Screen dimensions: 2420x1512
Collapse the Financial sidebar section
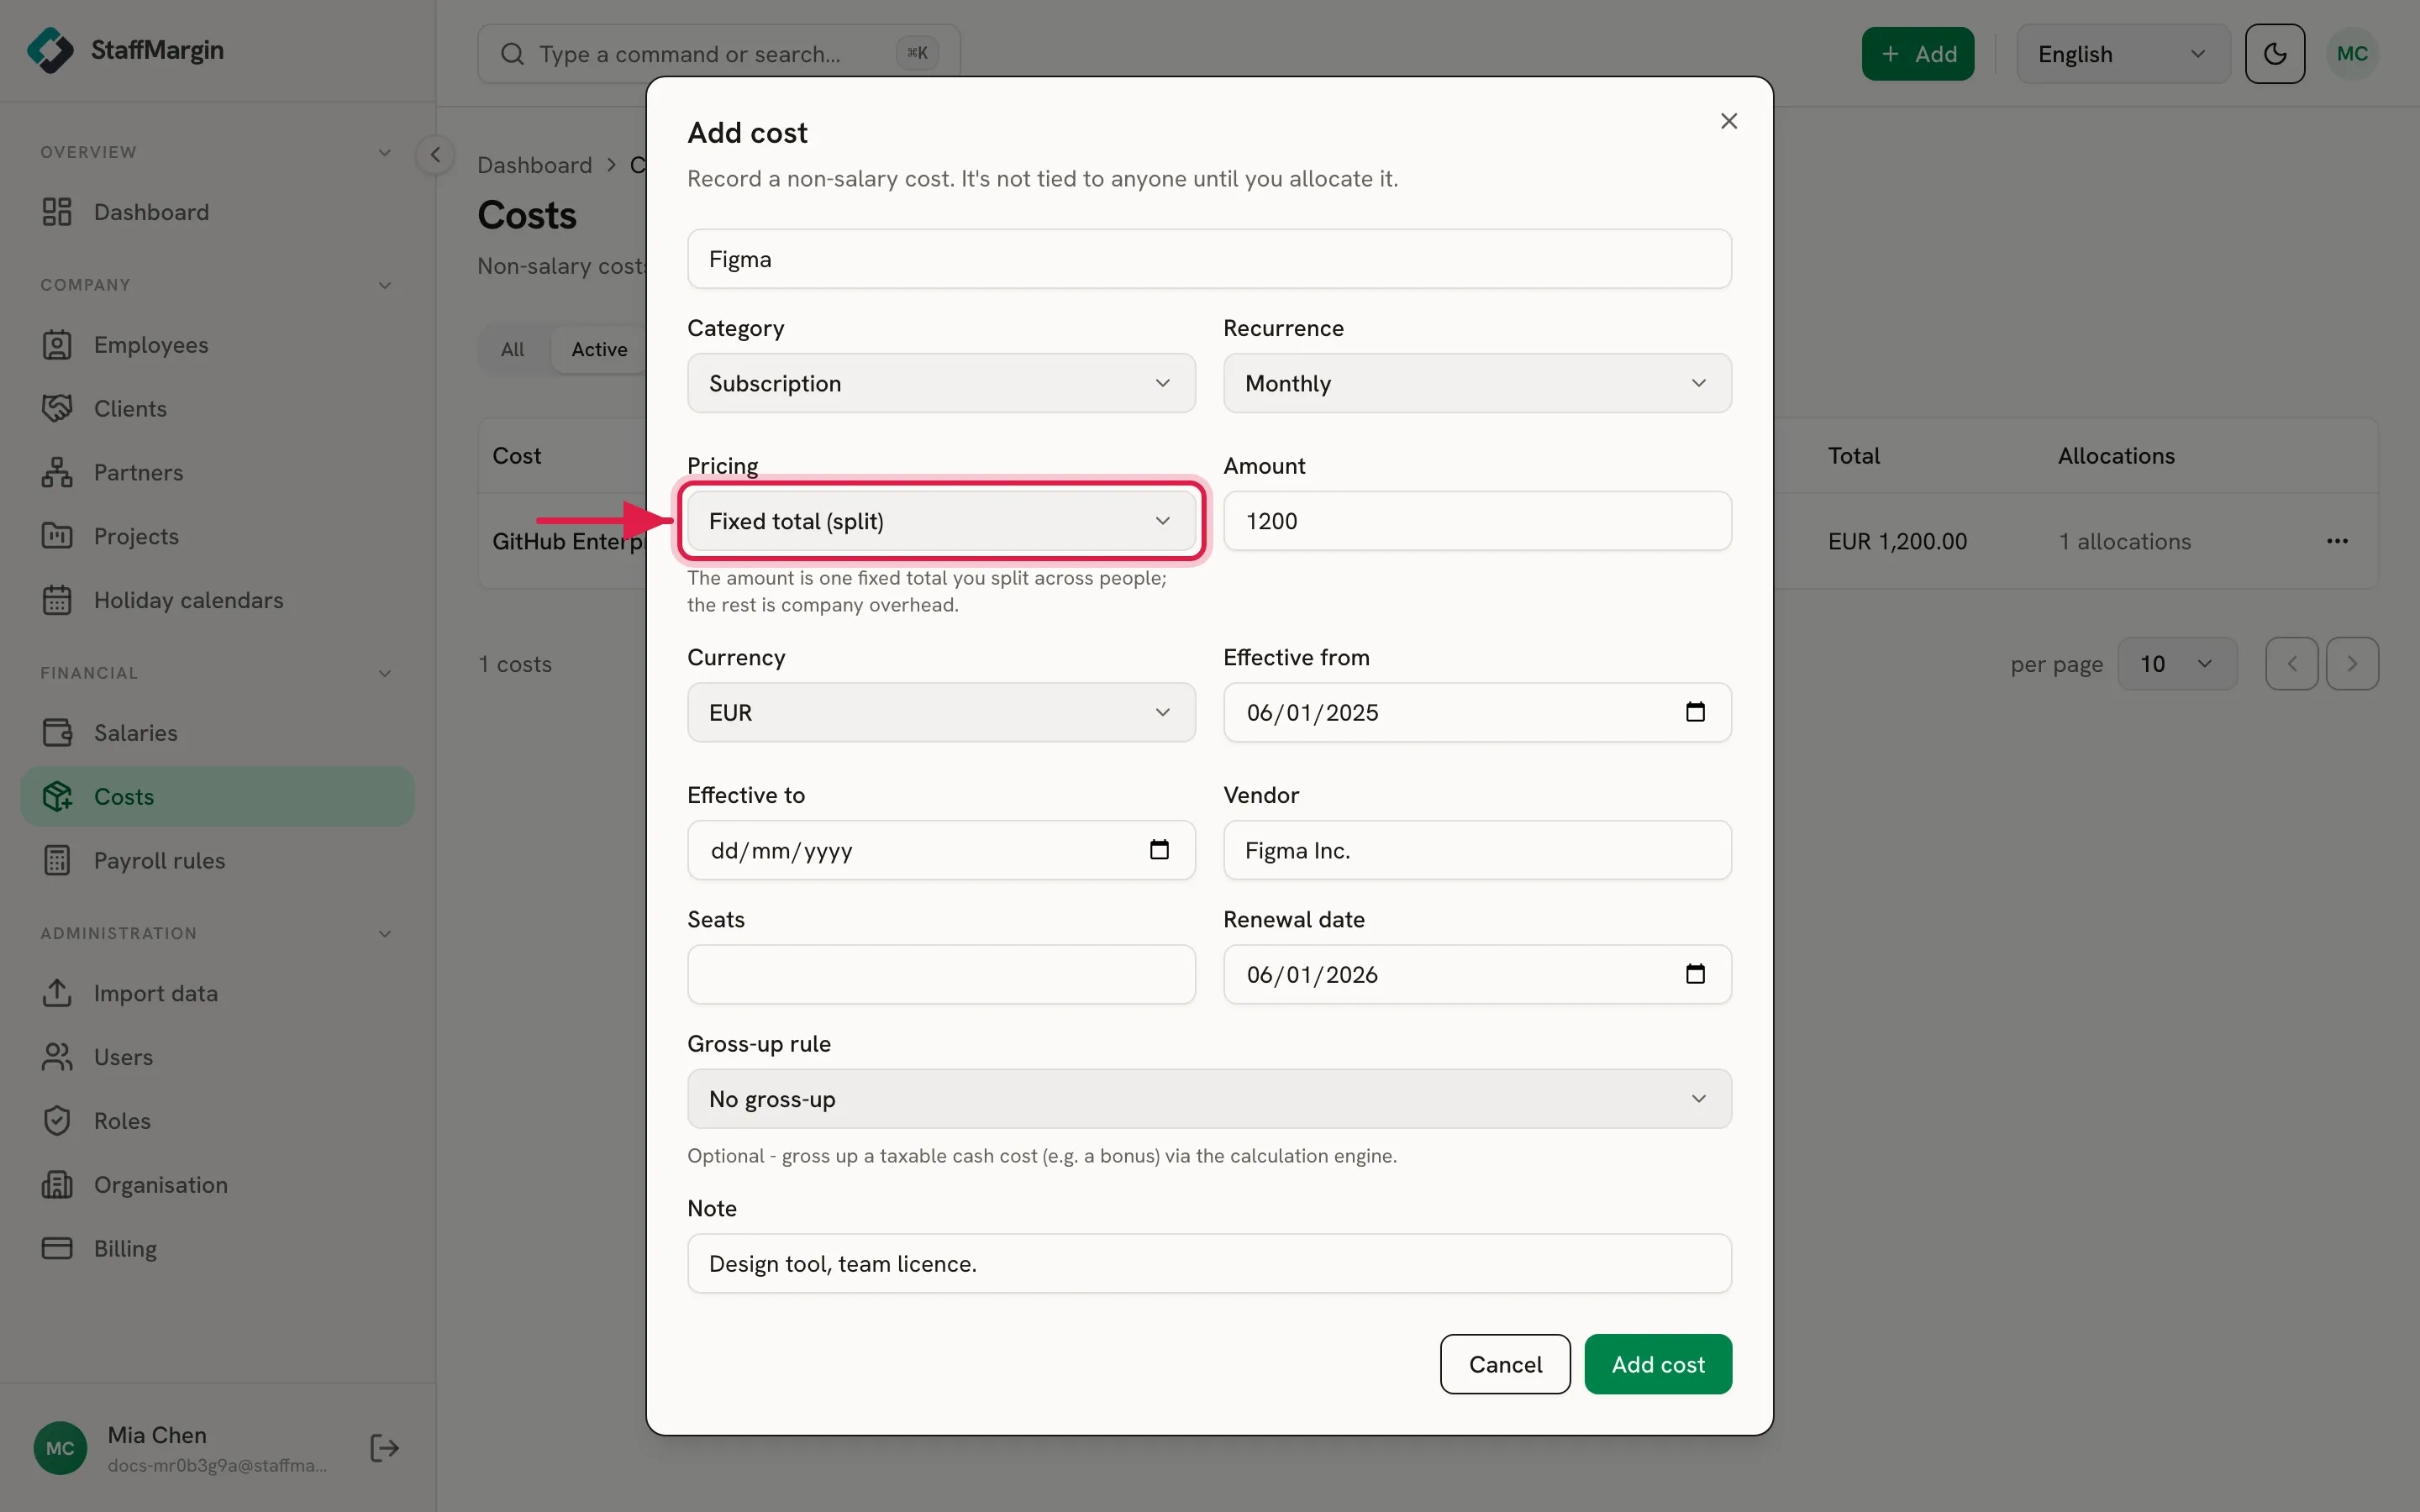[x=385, y=673]
